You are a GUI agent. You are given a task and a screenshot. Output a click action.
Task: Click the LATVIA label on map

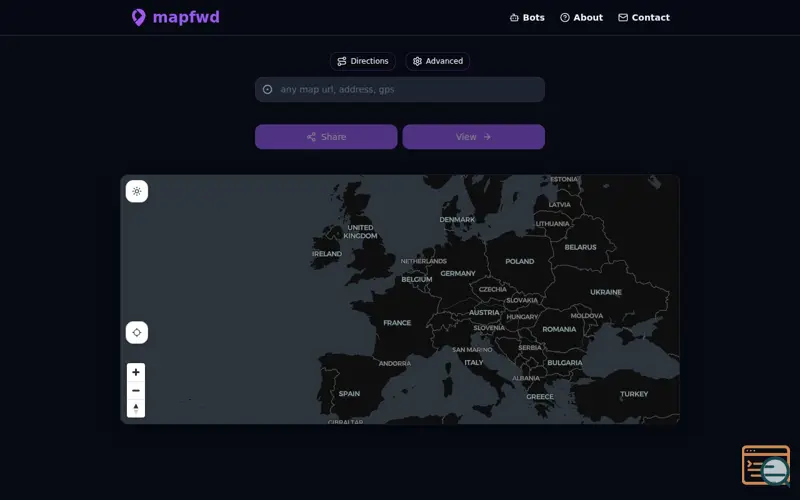tap(560, 205)
